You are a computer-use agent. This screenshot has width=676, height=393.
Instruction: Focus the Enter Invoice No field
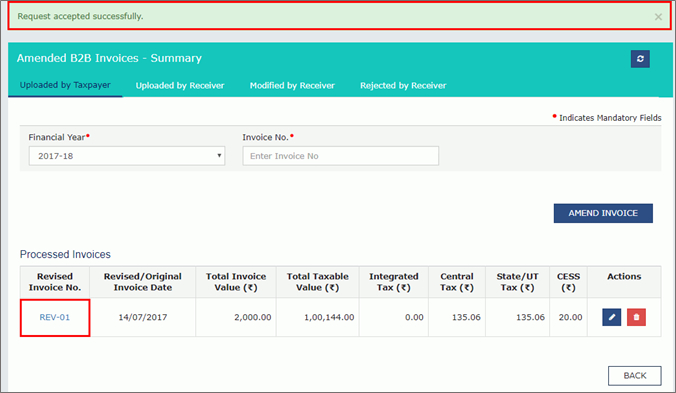[x=341, y=156]
